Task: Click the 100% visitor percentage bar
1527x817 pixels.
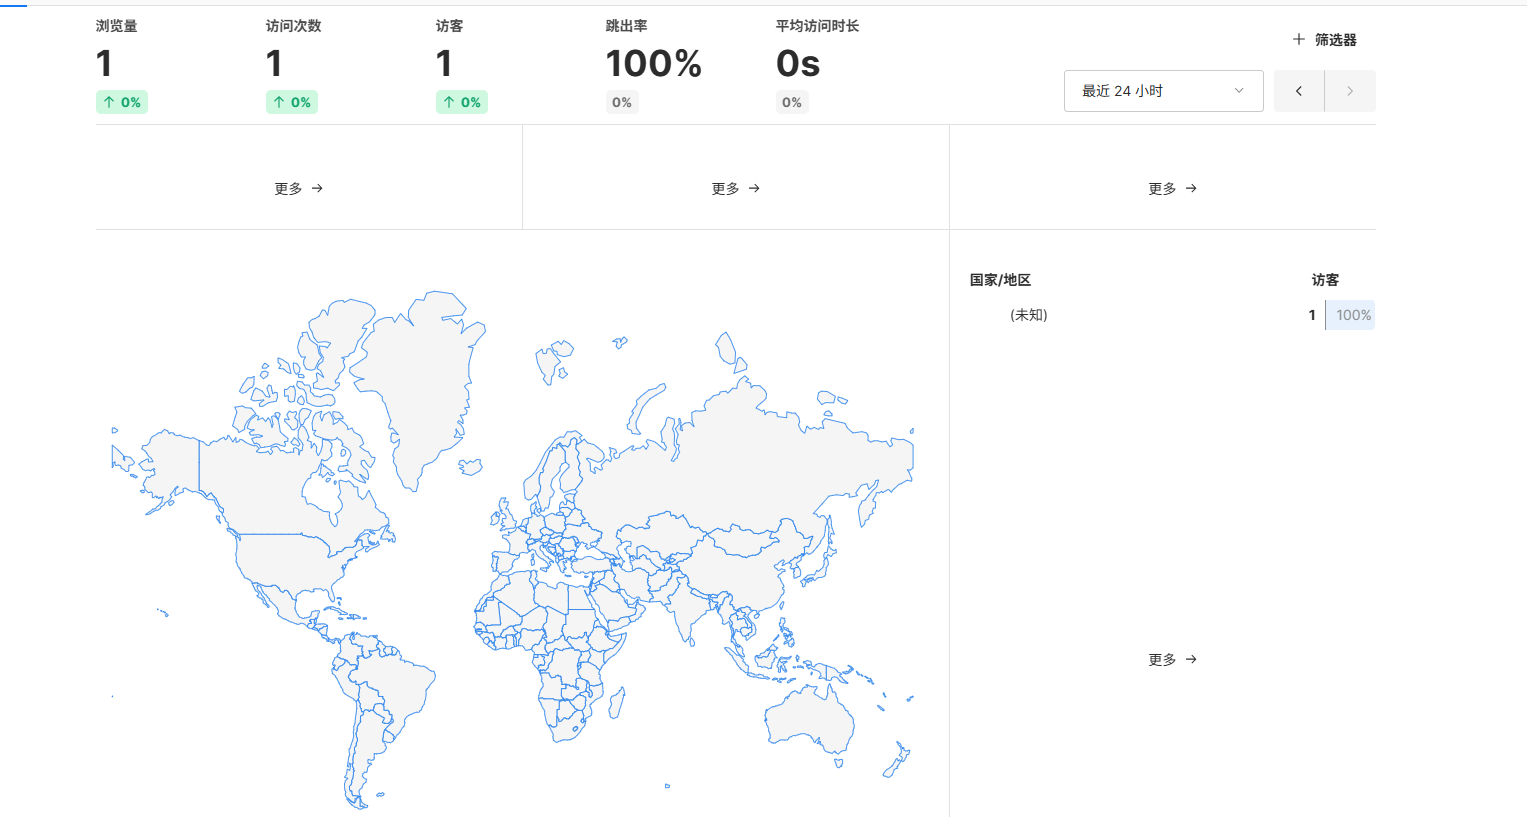Action: click(1350, 315)
